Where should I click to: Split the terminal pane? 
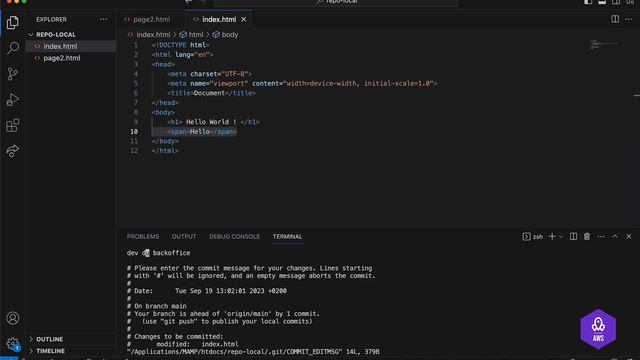pos(573,236)
